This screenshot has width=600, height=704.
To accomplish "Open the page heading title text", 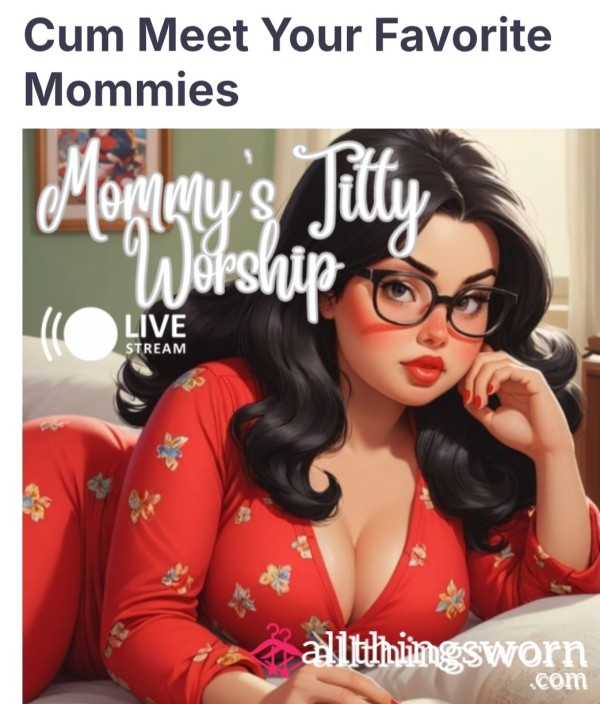I will (287, 62).
